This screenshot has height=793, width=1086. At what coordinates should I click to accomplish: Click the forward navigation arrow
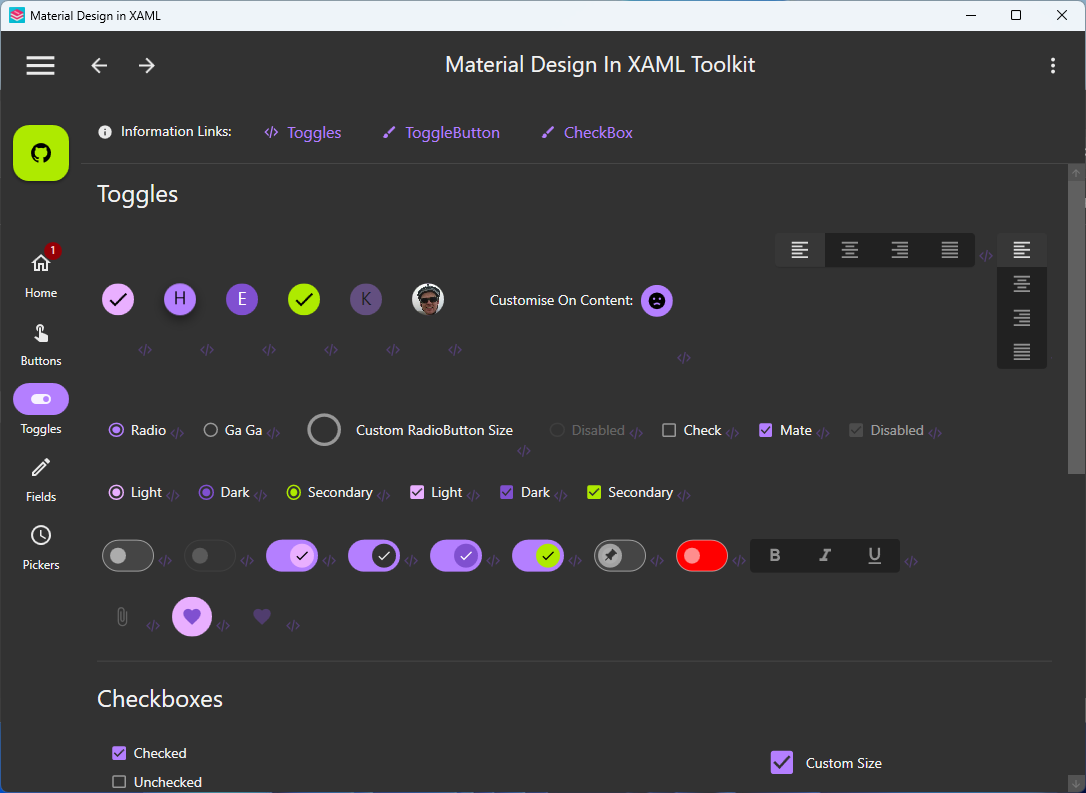[146, 65]
